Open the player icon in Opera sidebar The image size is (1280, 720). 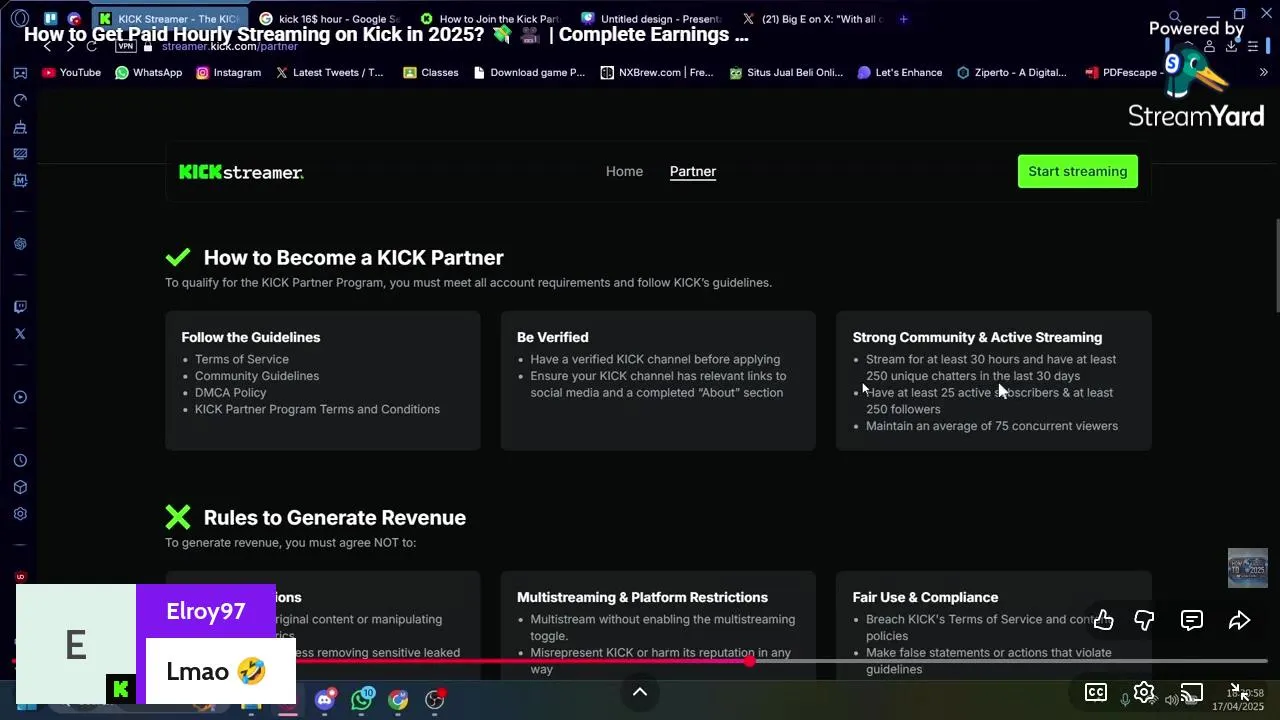pyautogui.click(x=20, y=397)
